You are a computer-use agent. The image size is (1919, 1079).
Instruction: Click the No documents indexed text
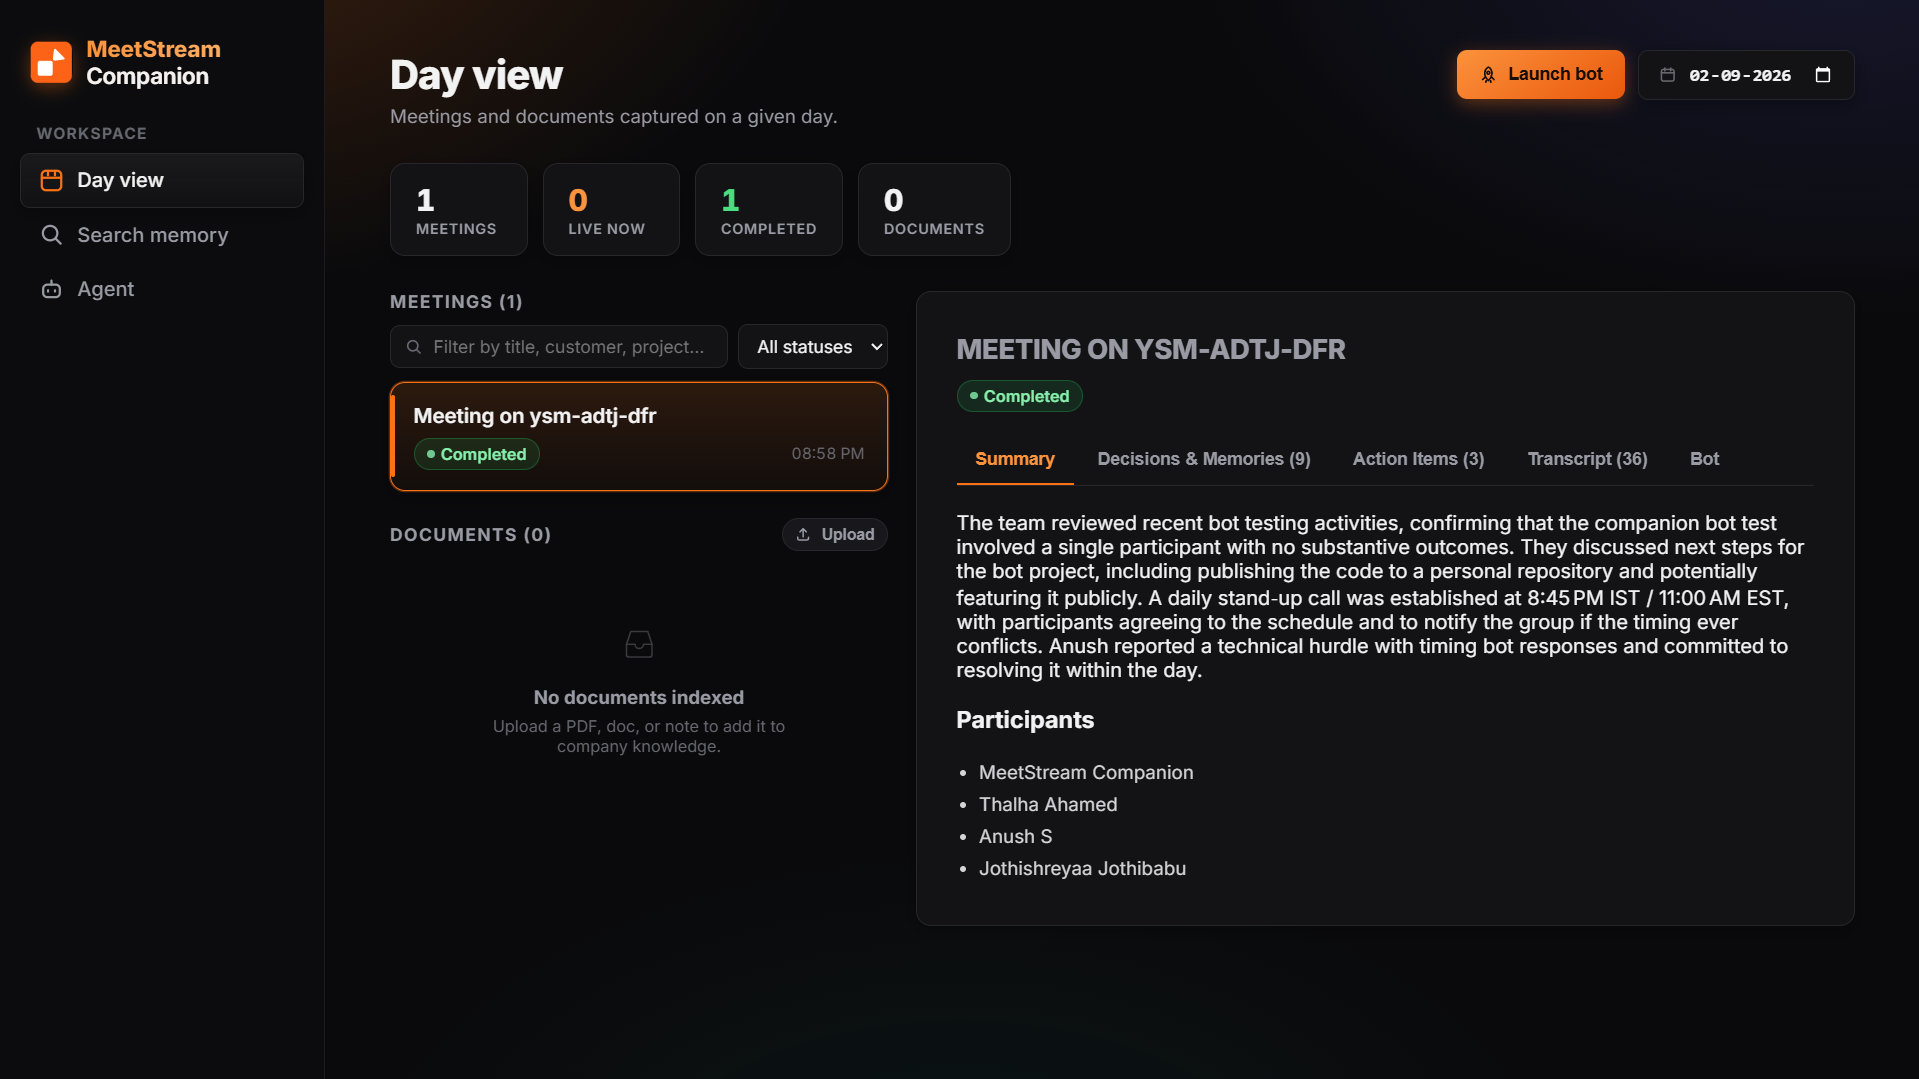(638, 698)
